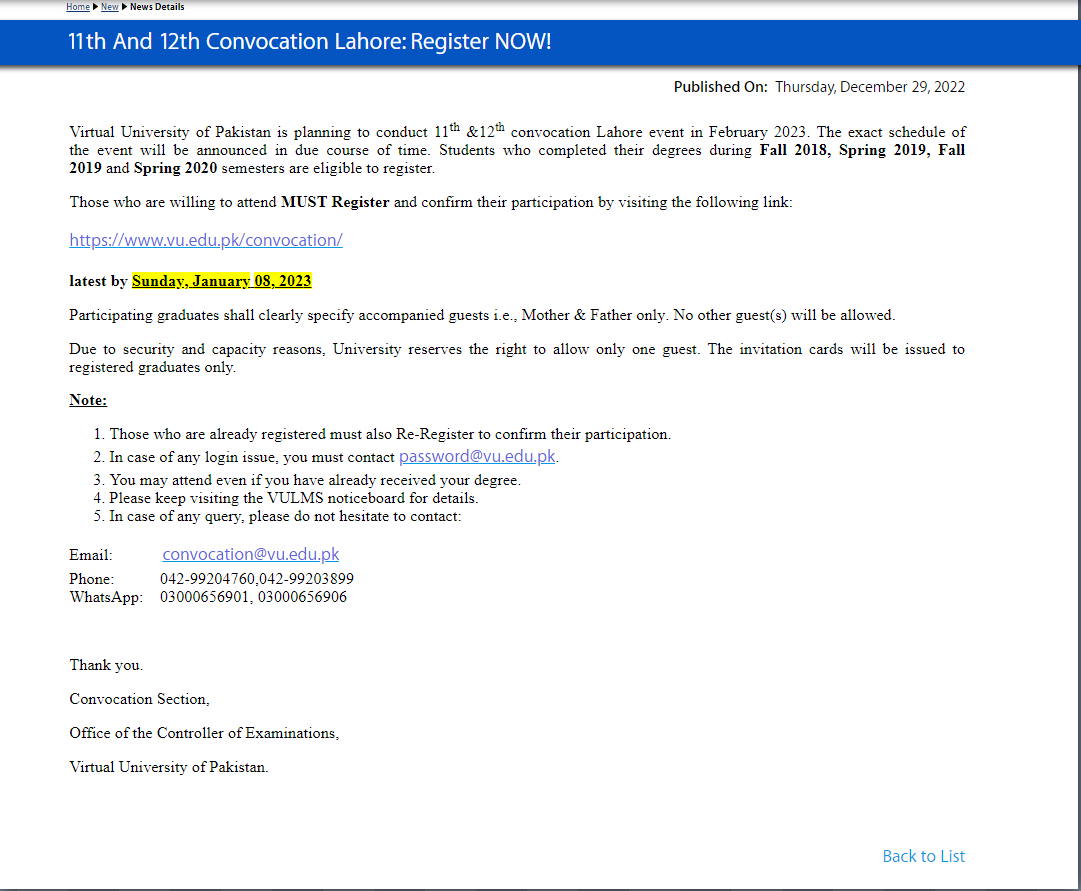Email password@vu.edu.pk for login issues
Screen dimensions: 1081x891
coord(477,457)
